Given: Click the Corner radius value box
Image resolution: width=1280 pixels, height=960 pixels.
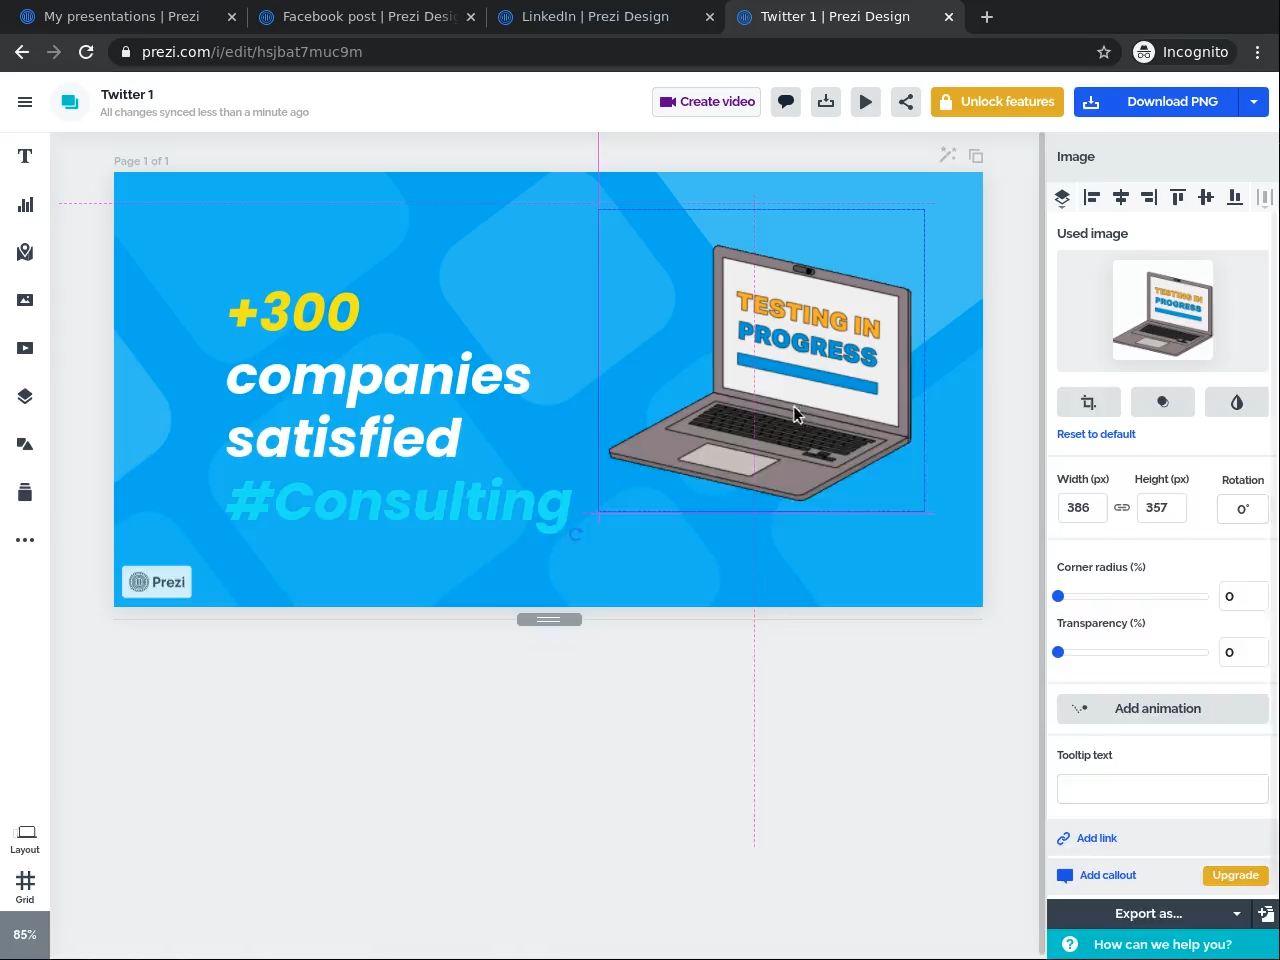Looking at the screenshot, I should pos(1244,596).
